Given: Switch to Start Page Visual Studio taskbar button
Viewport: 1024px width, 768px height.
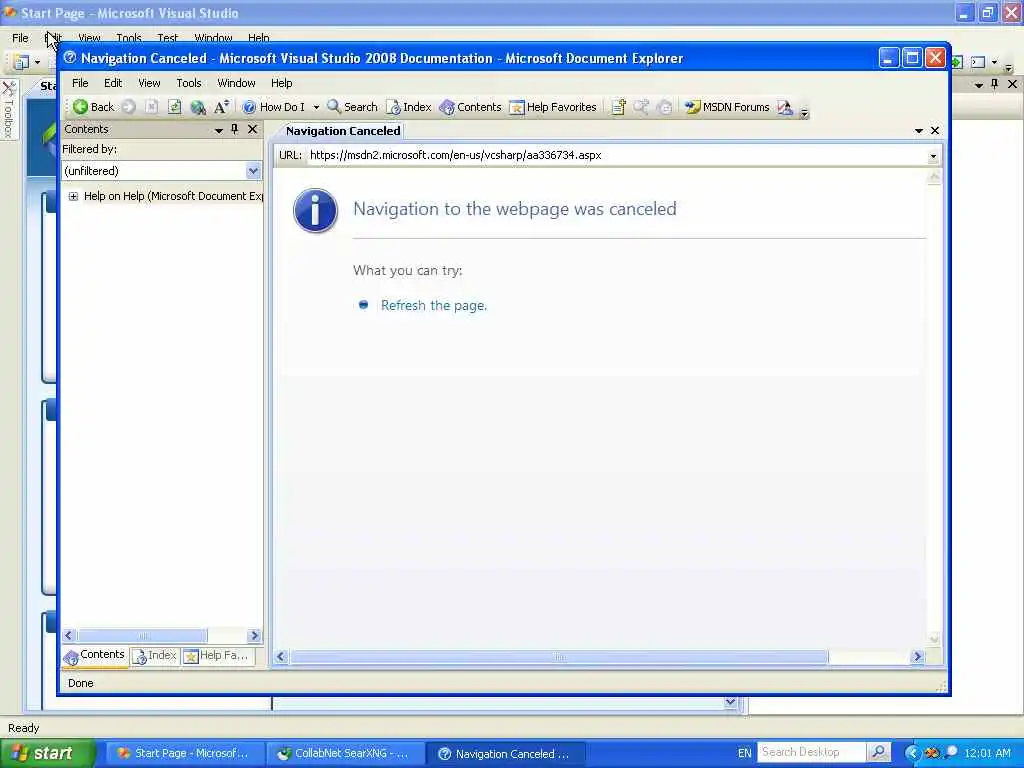Looking at the screenshot, I should pyautogui.click(x=184, y=753).
